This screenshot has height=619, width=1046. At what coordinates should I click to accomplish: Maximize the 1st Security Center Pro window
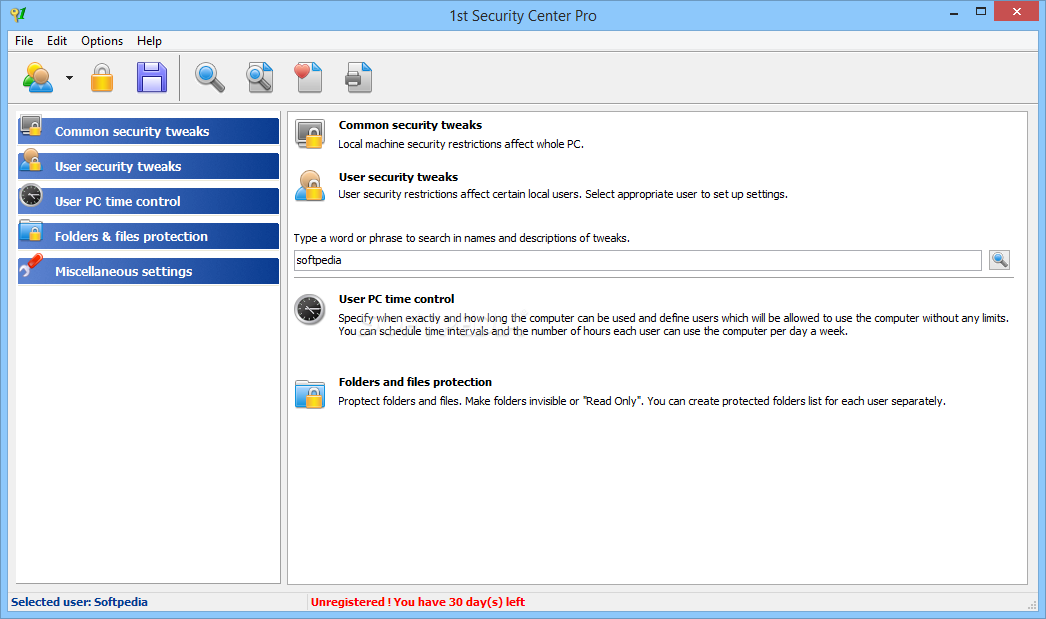981,11
